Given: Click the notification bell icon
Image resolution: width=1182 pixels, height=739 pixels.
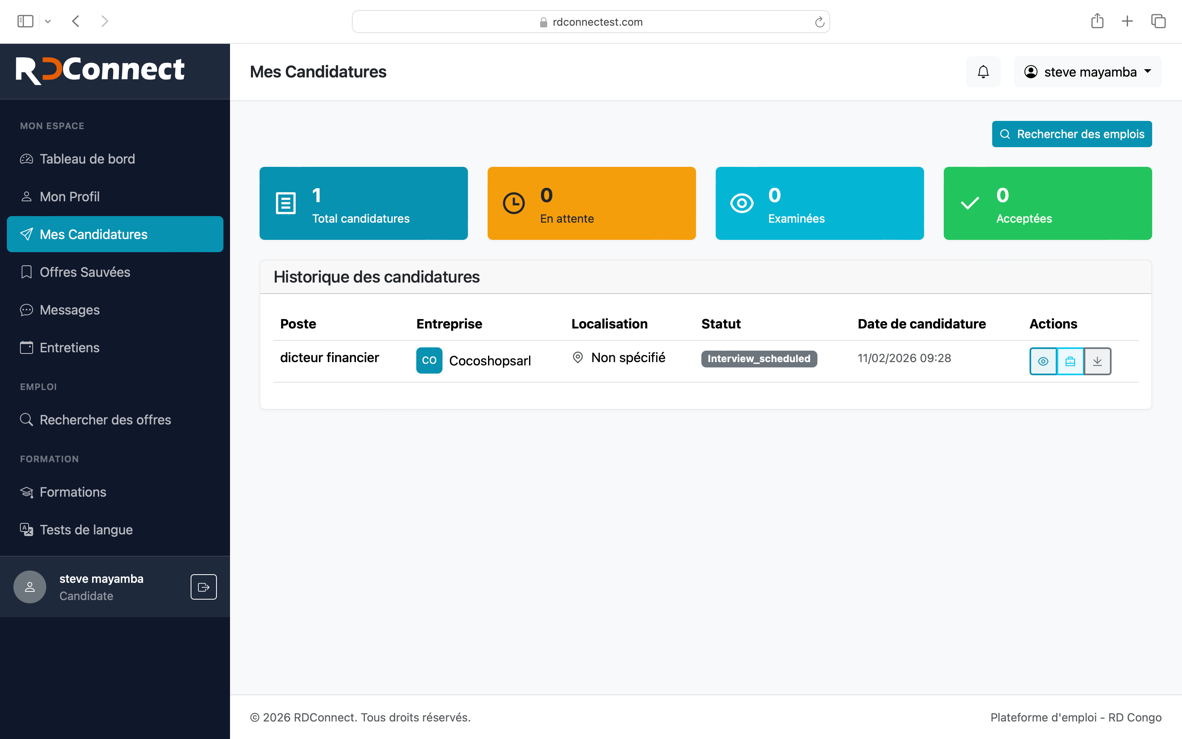Looking at the screenshot, I should coord(983,72).
